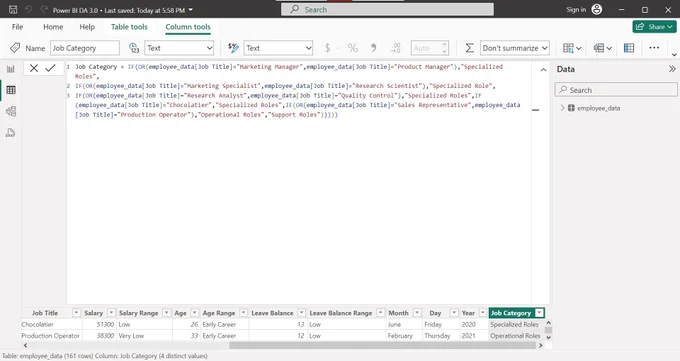
Task: Click the Redo arrow in title bar
Action: (x=43, y=10)
